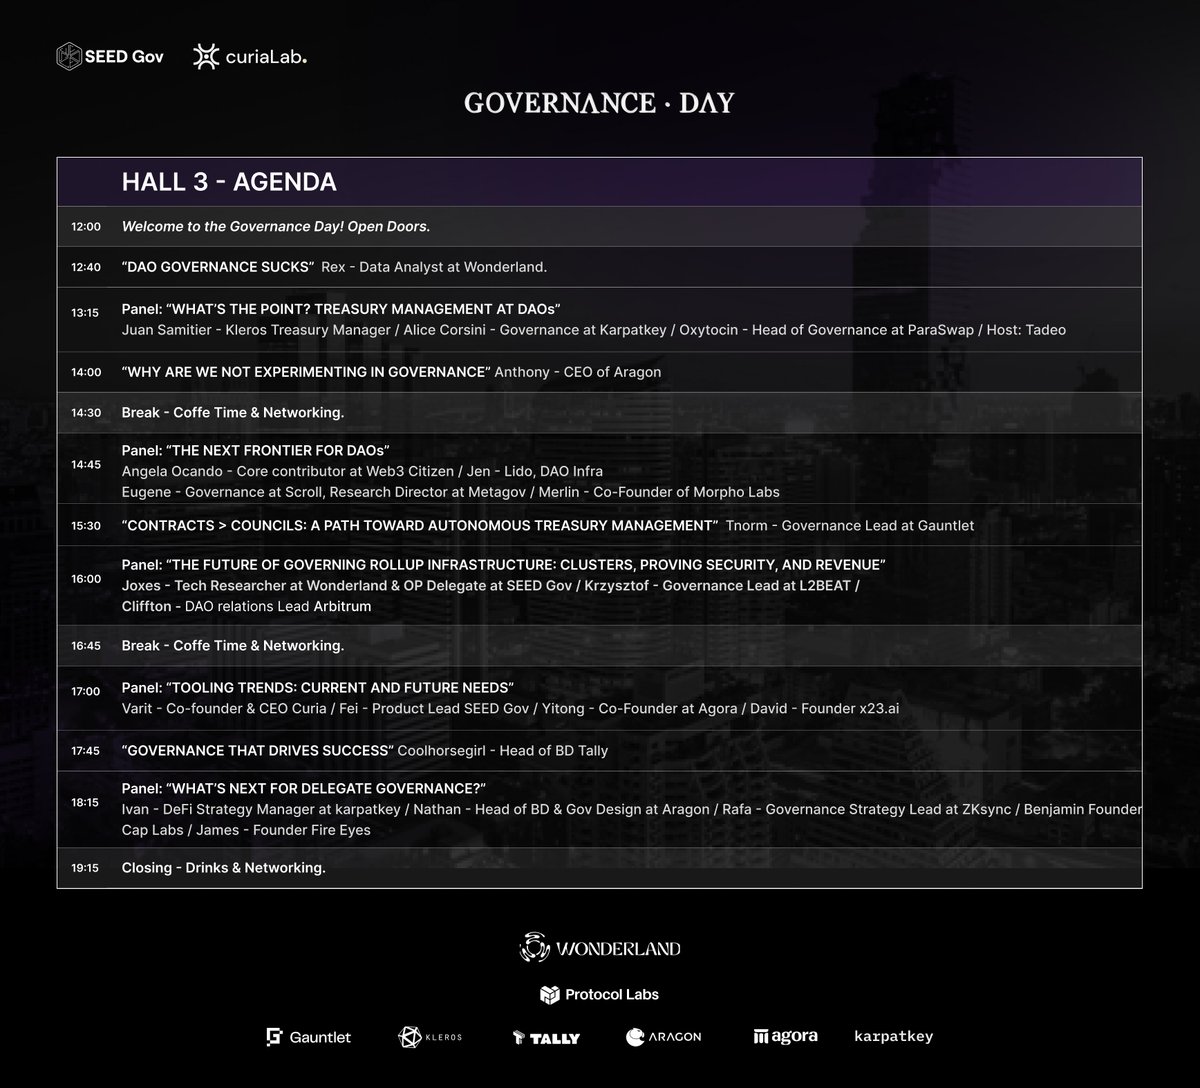1200x1088 pixels.
Task: Click the SEED Gov logo
Action: point(110,56)
